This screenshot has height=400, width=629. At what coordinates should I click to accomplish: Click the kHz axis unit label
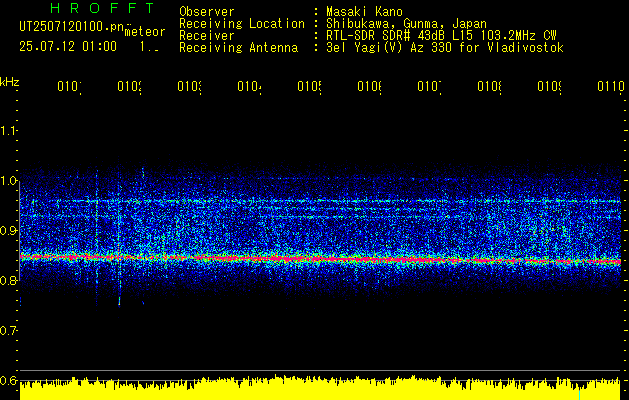9,83
